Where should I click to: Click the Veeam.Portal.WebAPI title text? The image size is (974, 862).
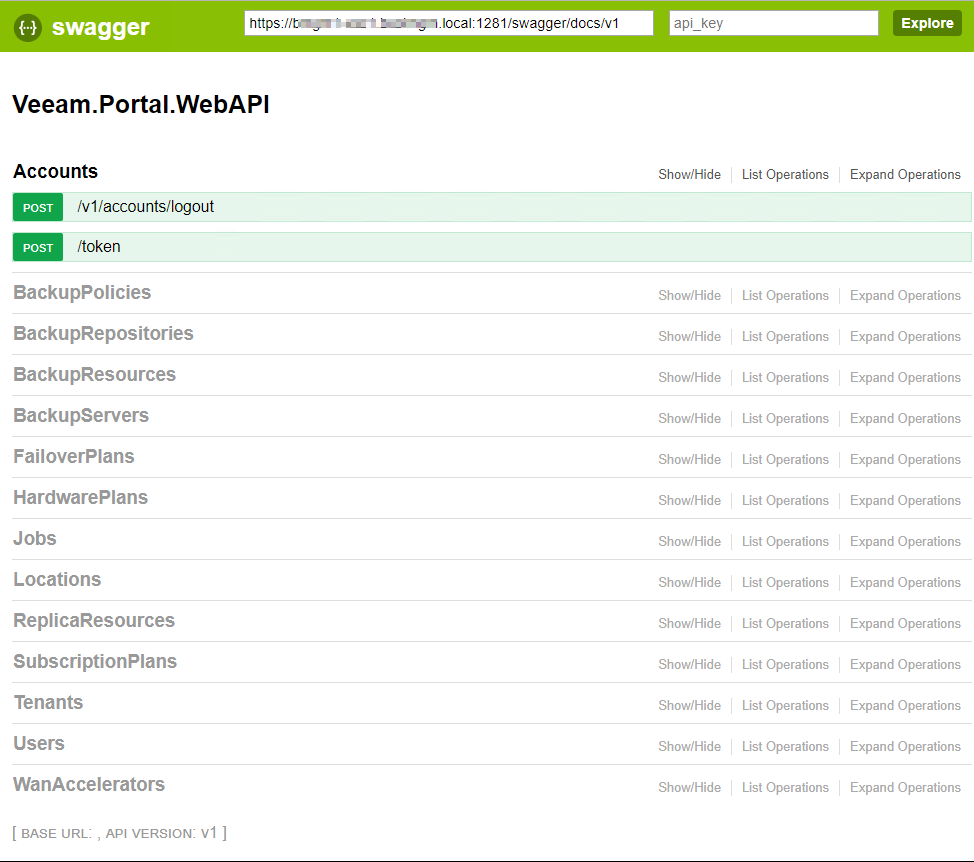pos(141,104)
